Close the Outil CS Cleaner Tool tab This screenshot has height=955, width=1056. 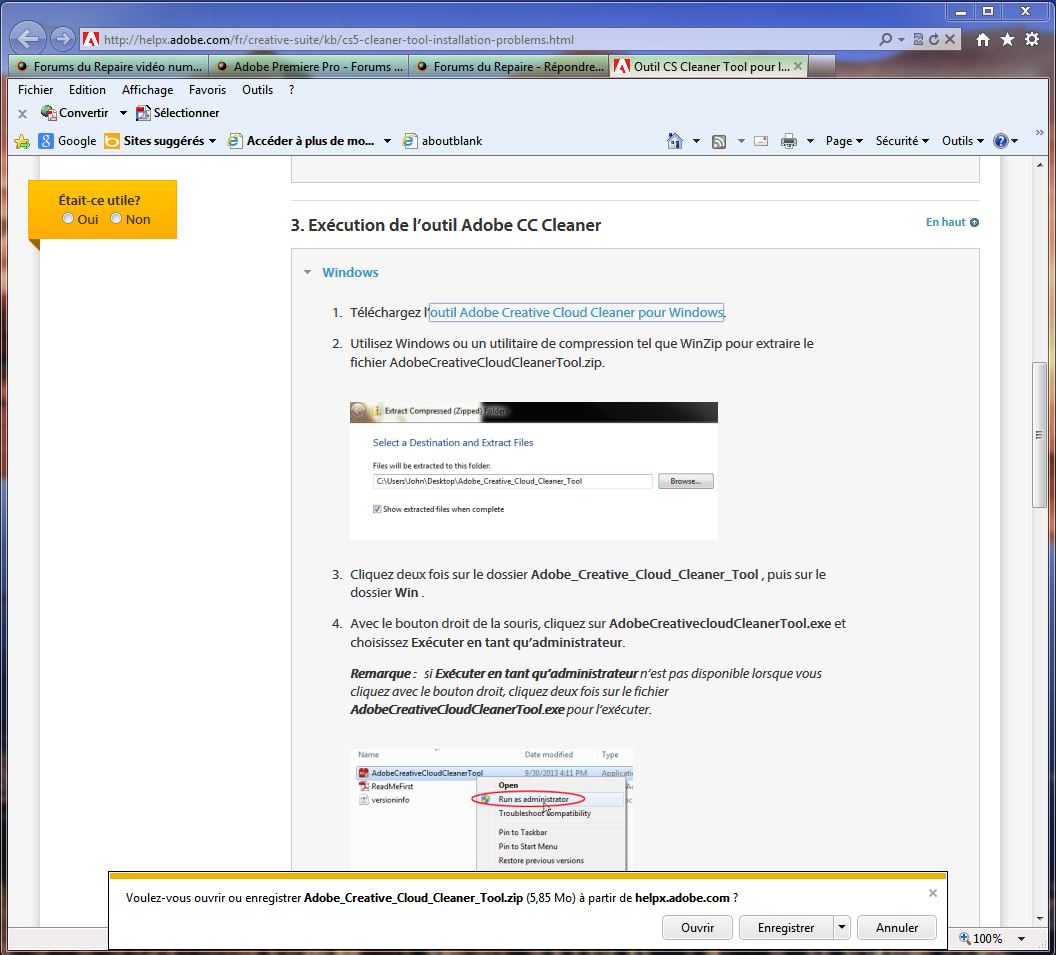pos(798,66)
